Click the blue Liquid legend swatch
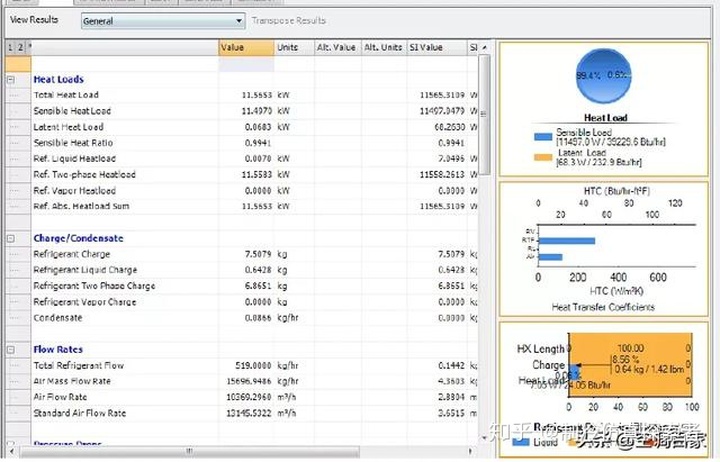The height and width of the screenshot is (462, 720). coord(520,442)
